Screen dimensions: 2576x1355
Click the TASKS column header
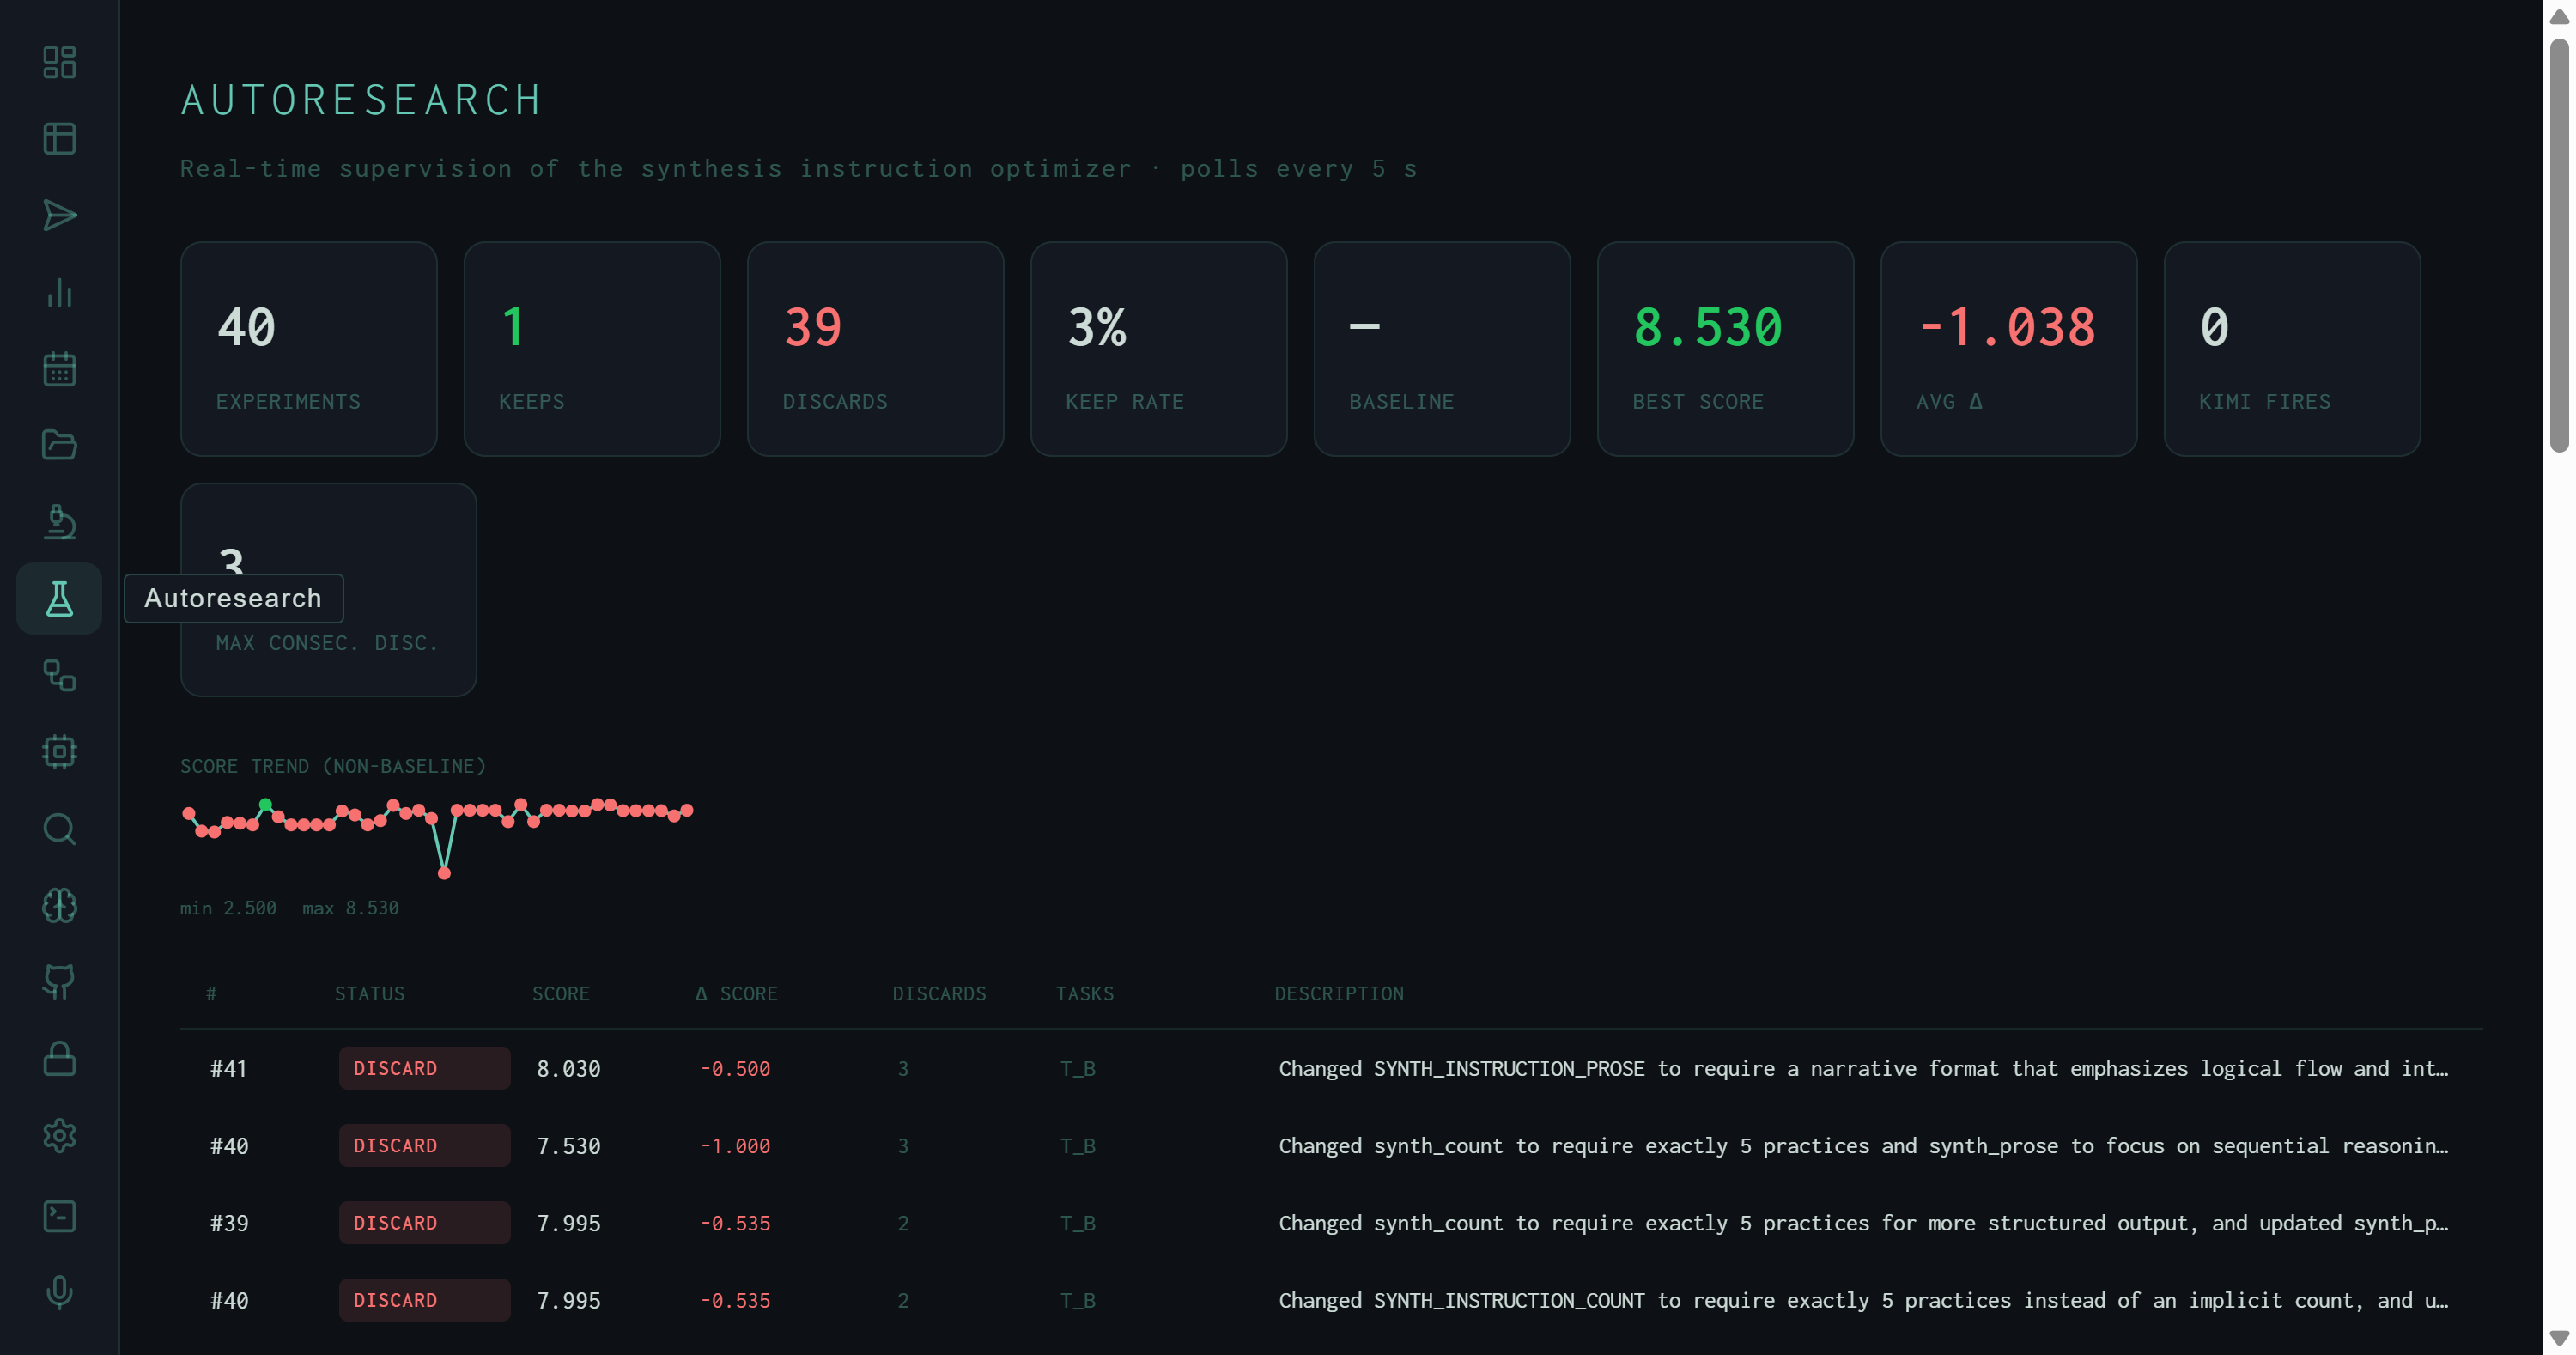[1084, 993]
